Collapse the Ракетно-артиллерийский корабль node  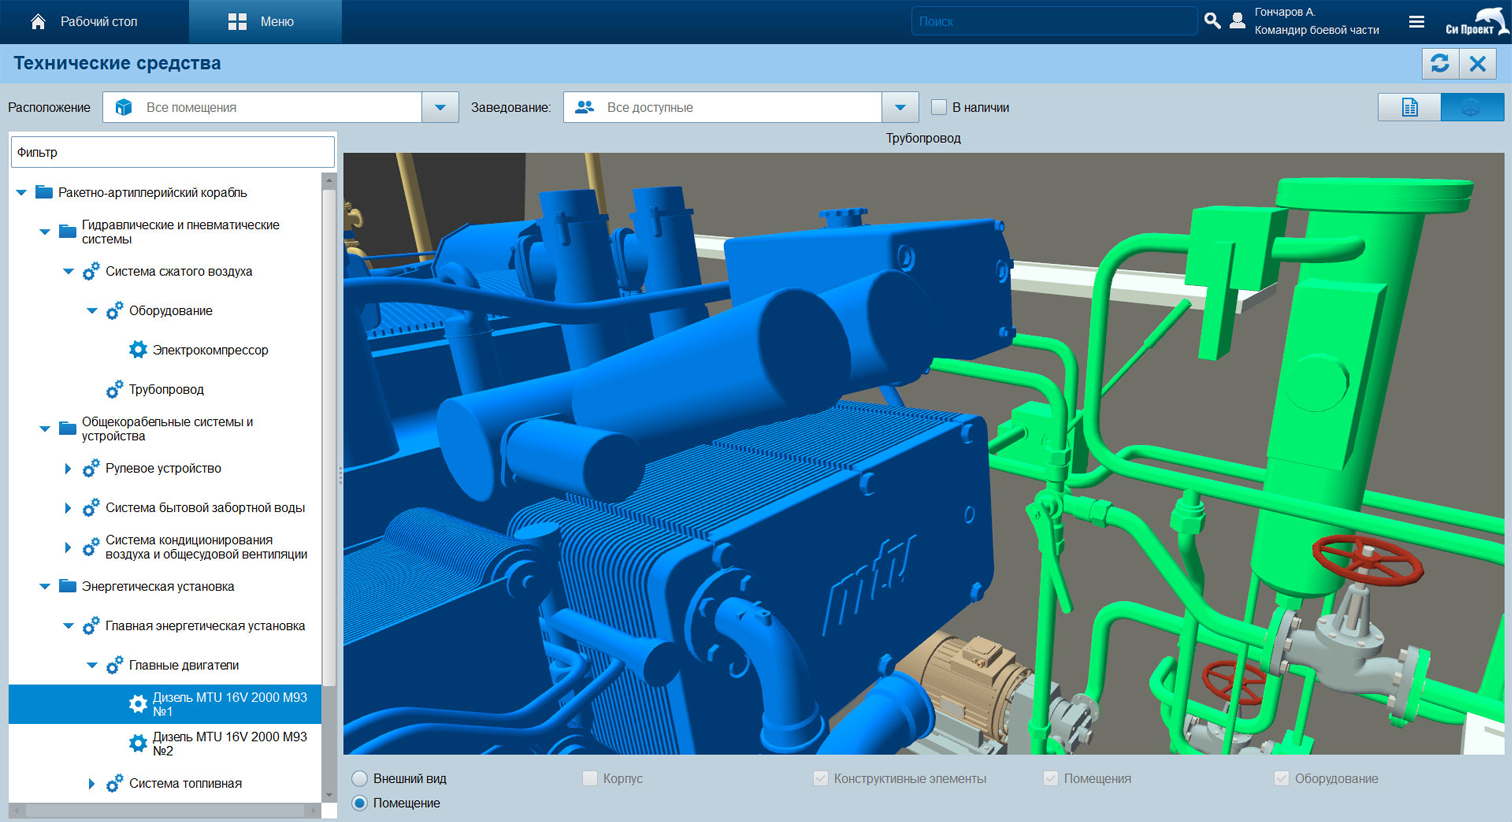21,192
